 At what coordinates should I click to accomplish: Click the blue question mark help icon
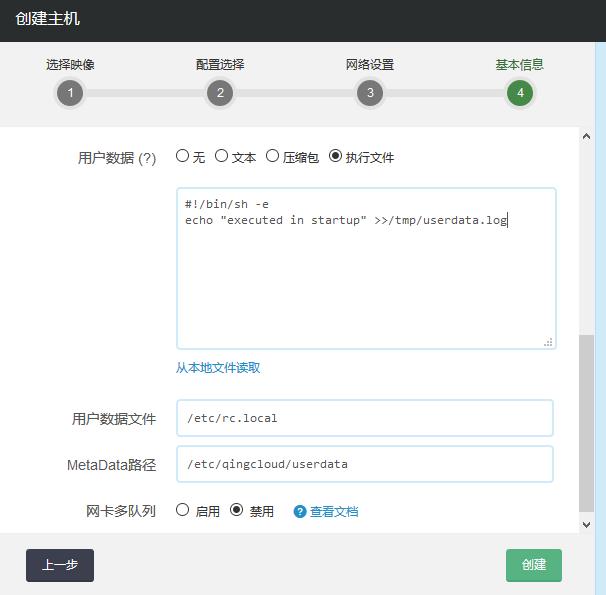pyautogui.click(x=299, y=511)
